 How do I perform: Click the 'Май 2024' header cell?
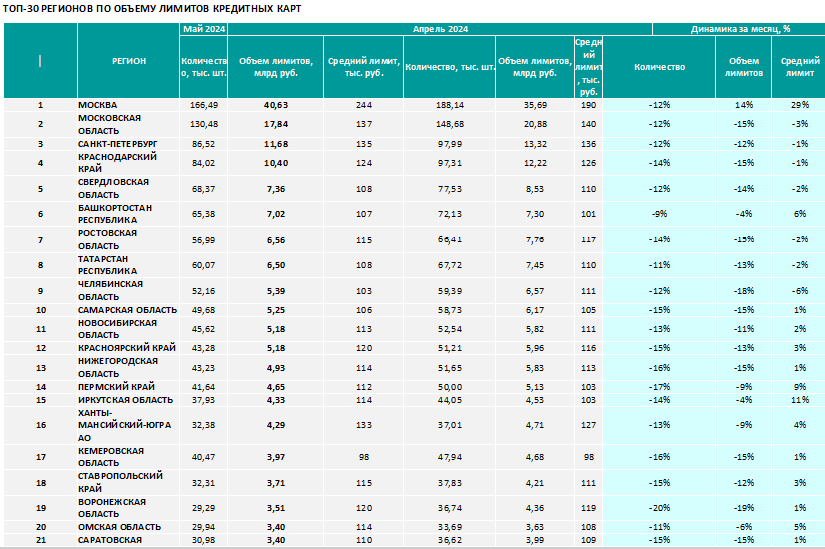tap(204, 29)
